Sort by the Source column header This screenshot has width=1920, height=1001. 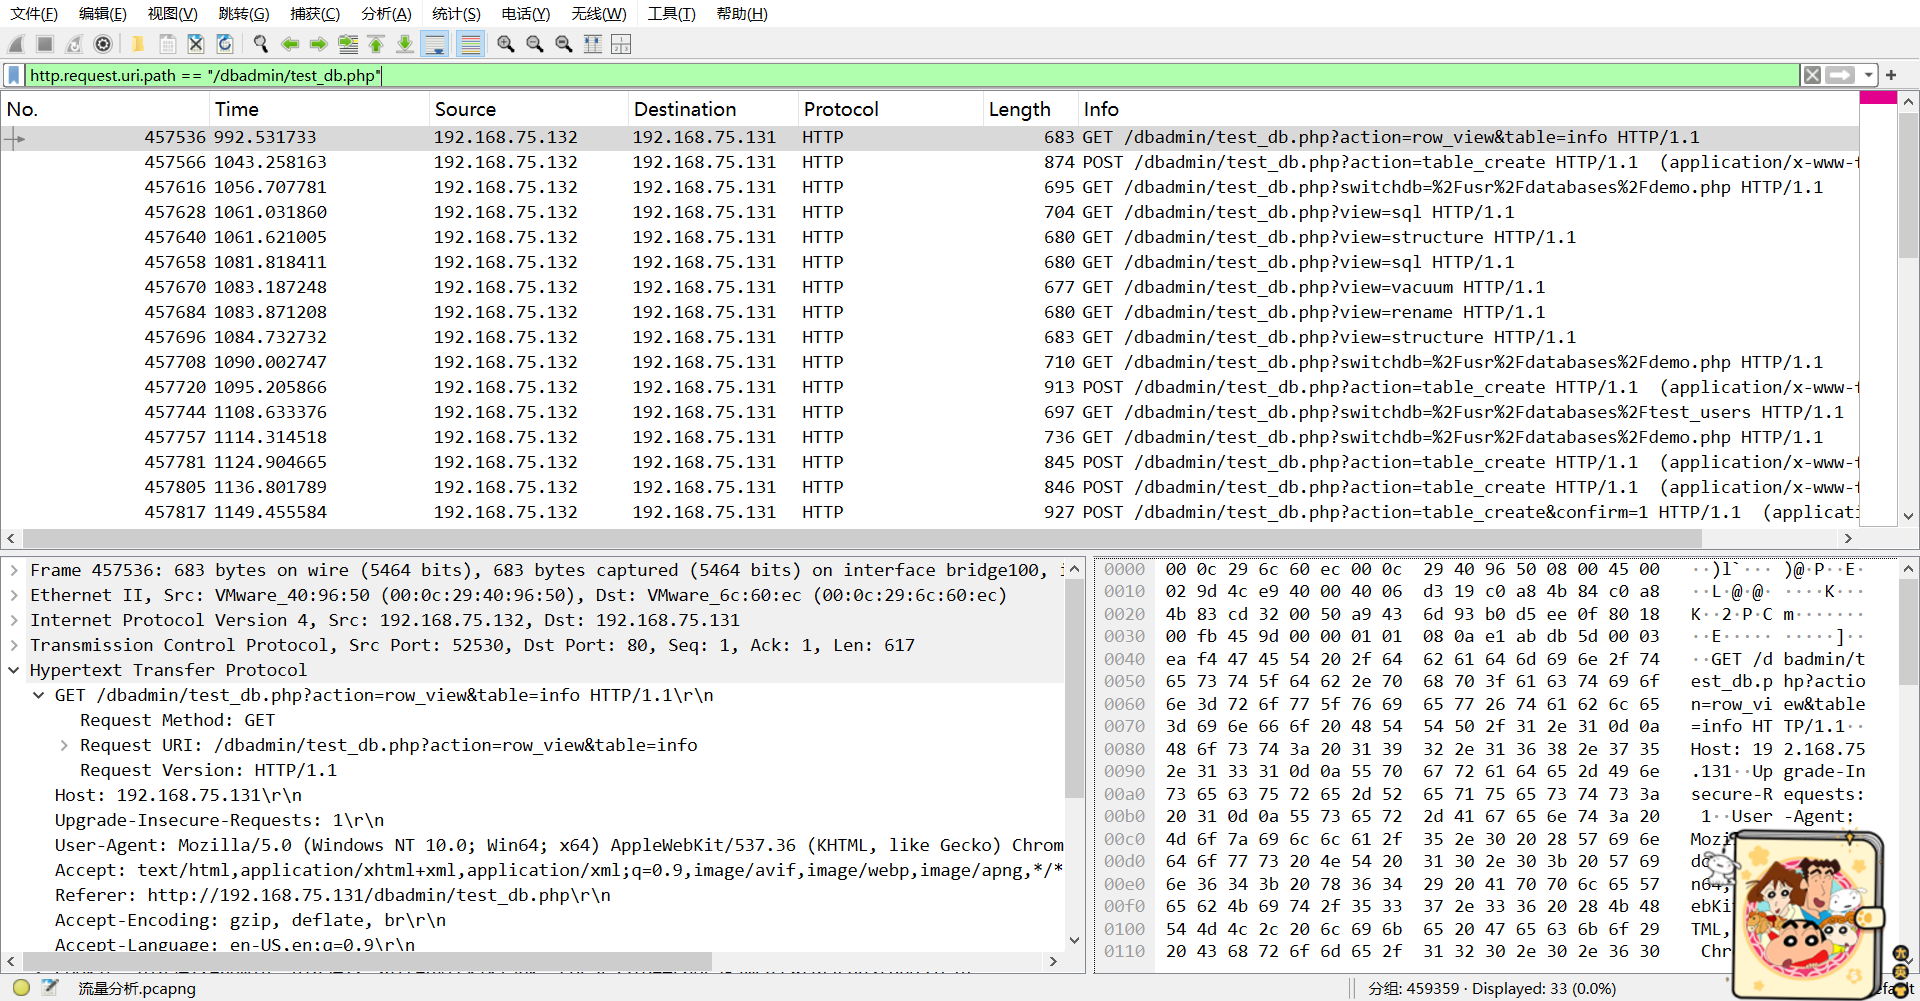(528, 109)
